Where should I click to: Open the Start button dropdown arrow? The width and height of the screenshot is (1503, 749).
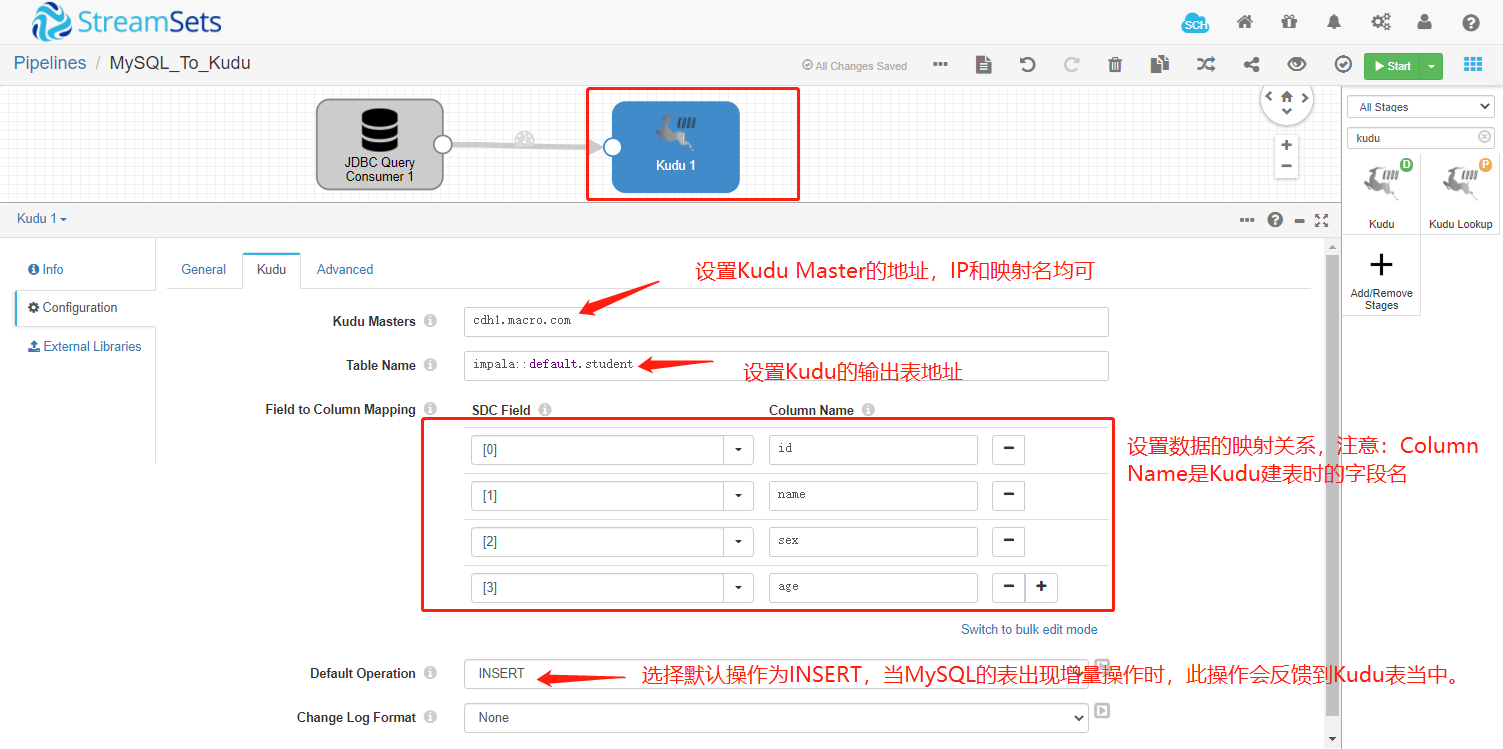point(1432,66)
